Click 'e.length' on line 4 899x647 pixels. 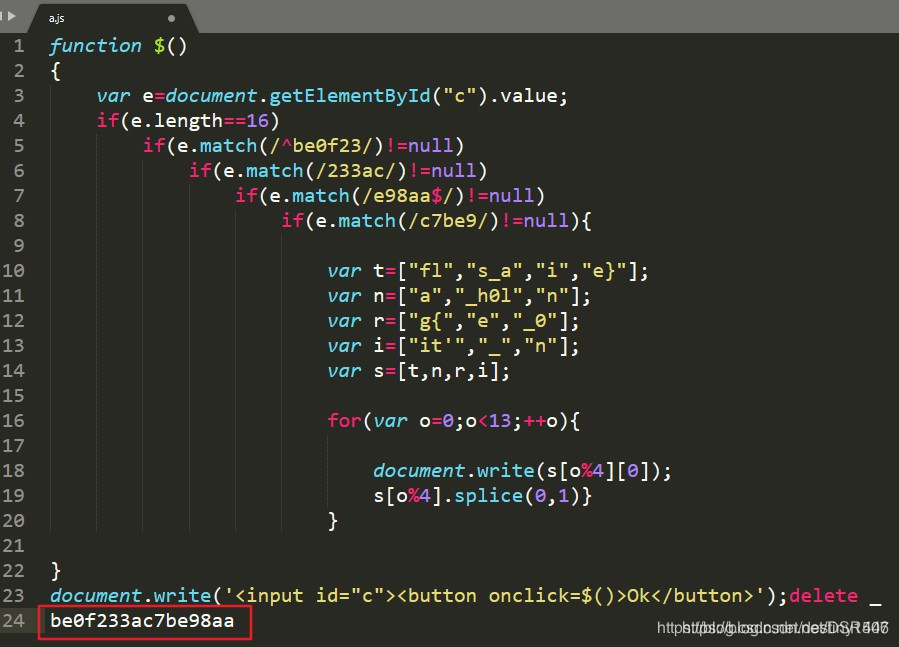tap(177, 121)
